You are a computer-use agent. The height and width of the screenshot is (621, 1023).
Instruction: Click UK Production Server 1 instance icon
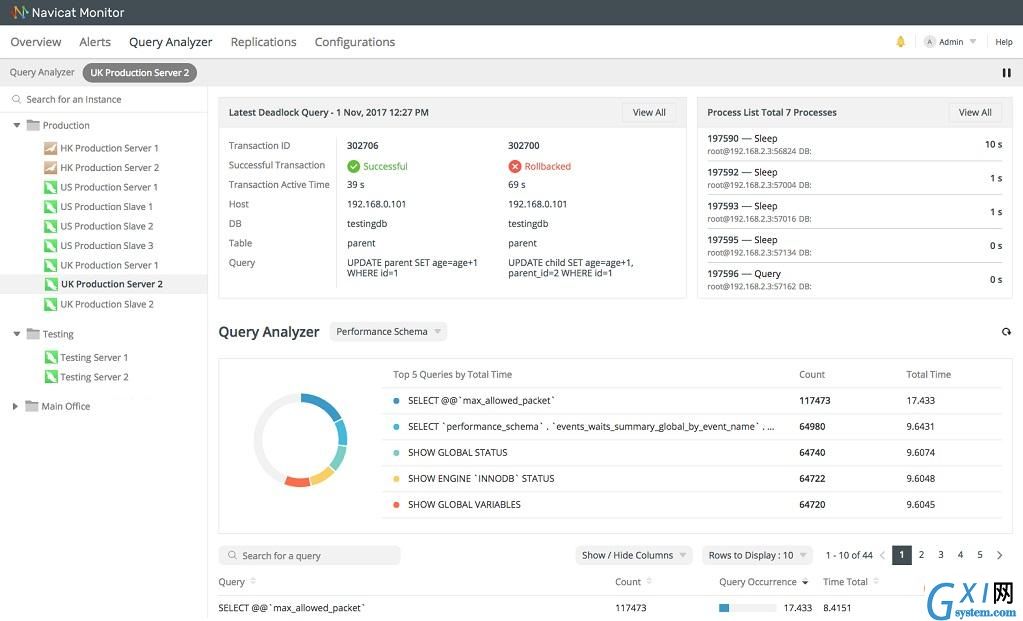pyautogui.click(x=50, y=265)
